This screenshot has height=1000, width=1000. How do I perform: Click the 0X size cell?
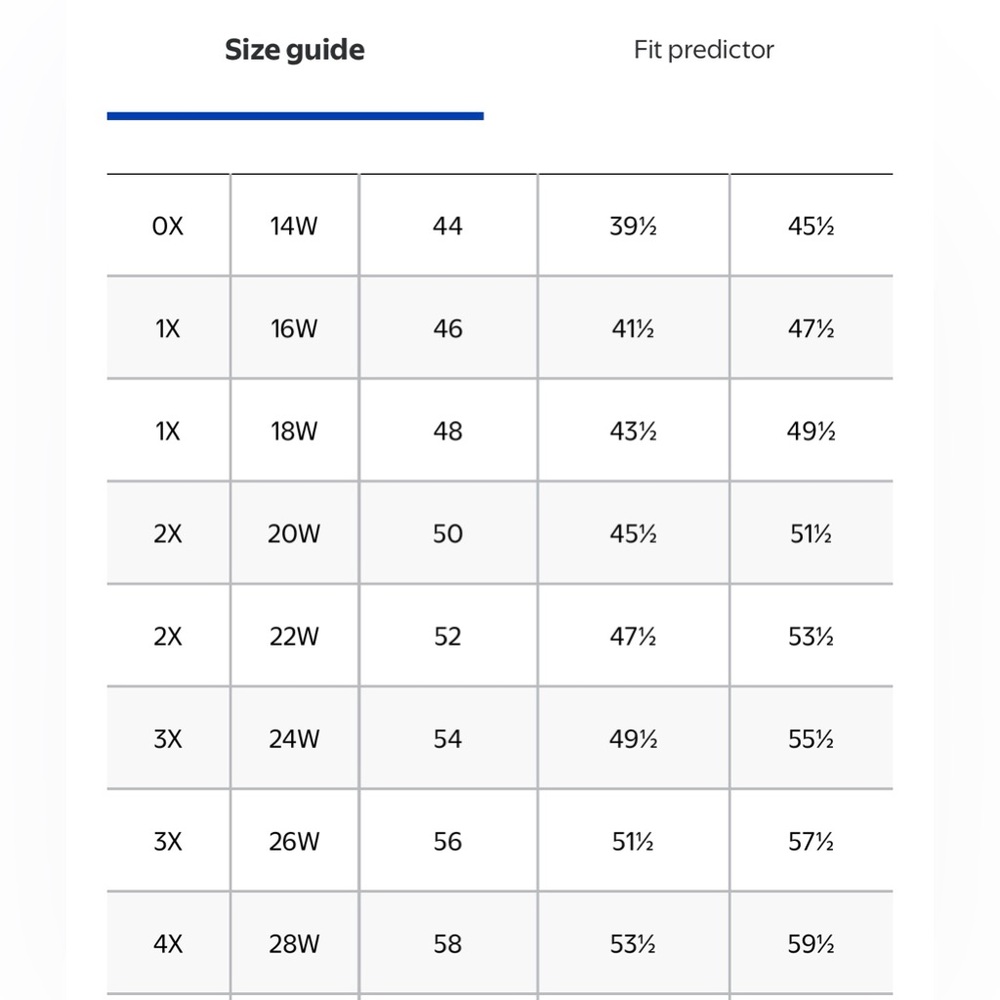[x=168, y=226]
